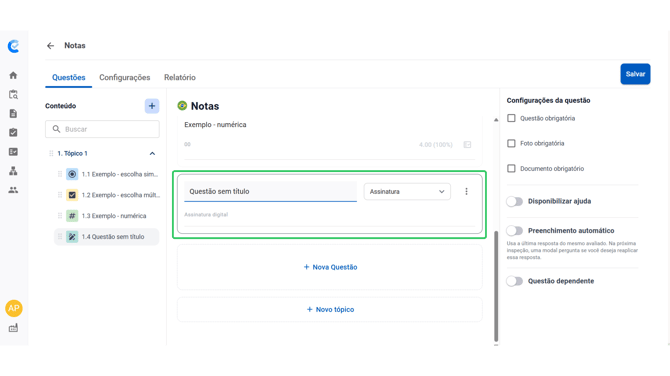This screenshot has width=670, height=376.
Task: Enable Disponibilizar ajuda switch
Action: point(514,201)
